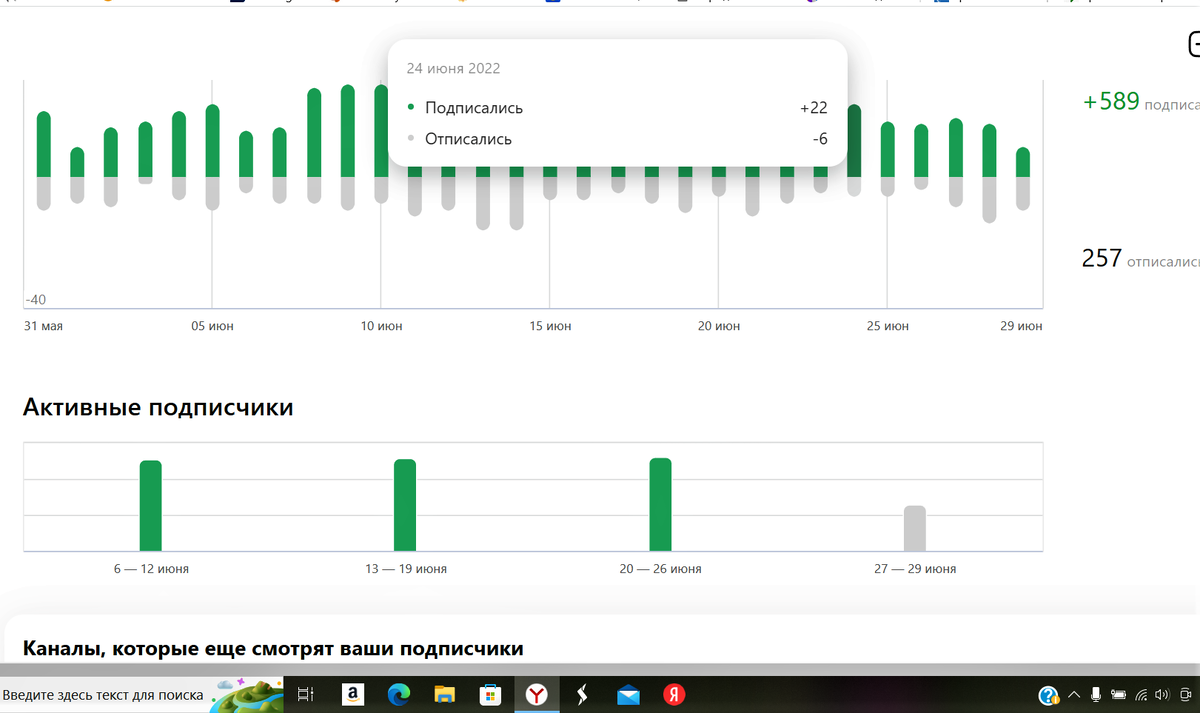Image resolution: width=1200 pixels, height=713 pixels.
Task: Click the gray 27 — 29 июня bar
Action: click(915, 528)
